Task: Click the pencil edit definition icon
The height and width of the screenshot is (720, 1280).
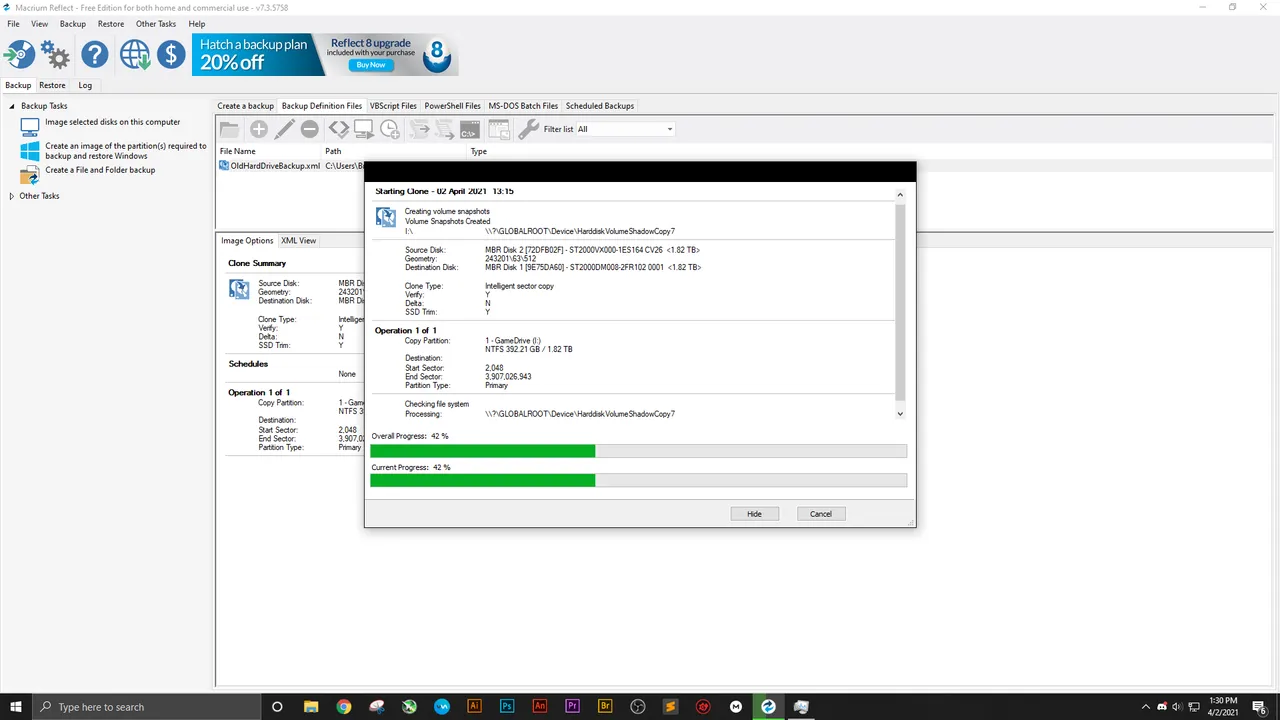Action: coord(285,129)
